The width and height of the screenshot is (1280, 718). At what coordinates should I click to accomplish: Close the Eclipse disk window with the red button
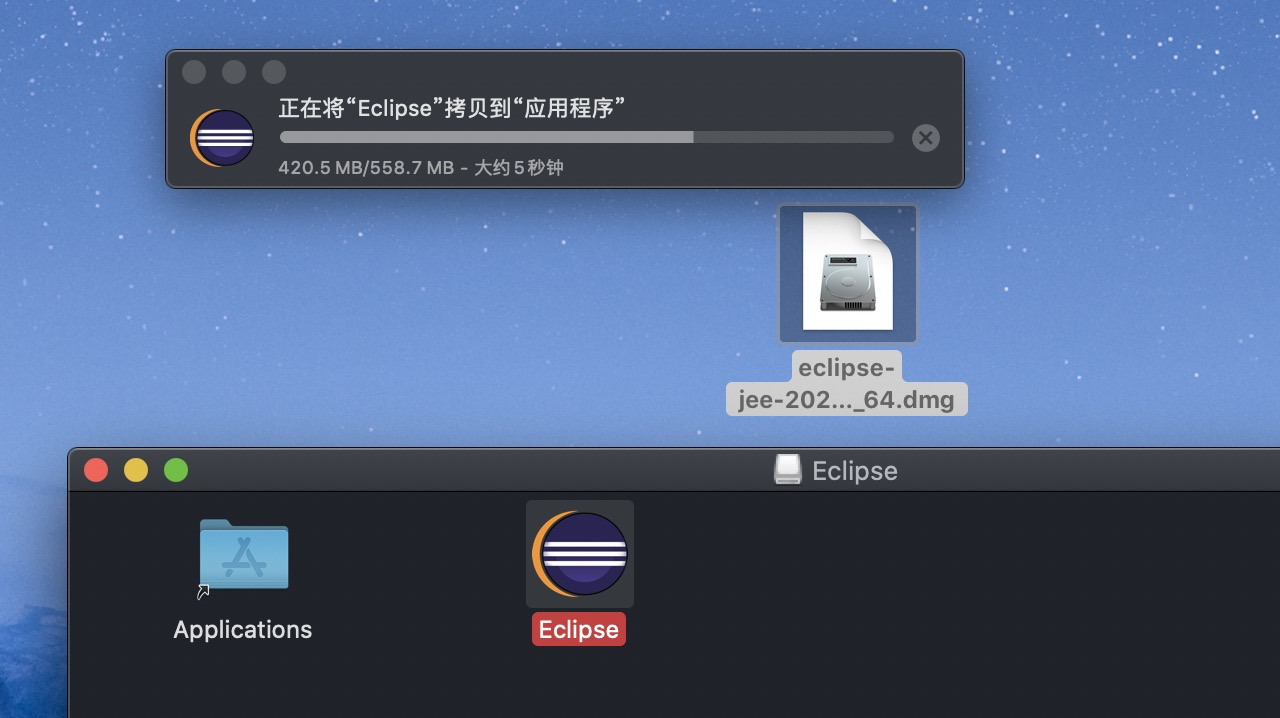click(x=96, y=470)
